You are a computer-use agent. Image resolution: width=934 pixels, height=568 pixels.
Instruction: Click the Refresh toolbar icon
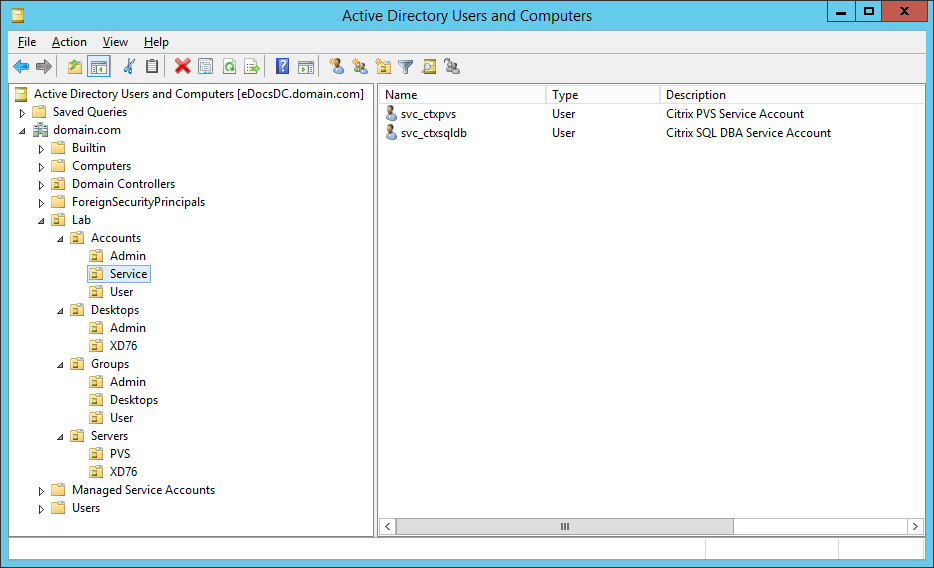229,67
